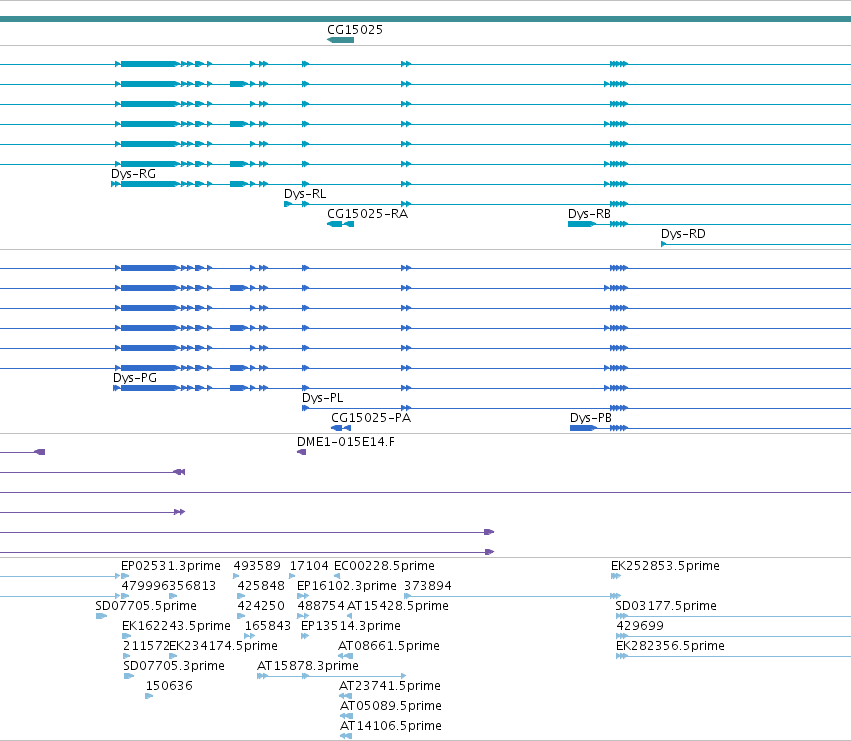Click the 488754 feature label
Image resolution: width=851 pixels, height=741 pixels.
321,606
